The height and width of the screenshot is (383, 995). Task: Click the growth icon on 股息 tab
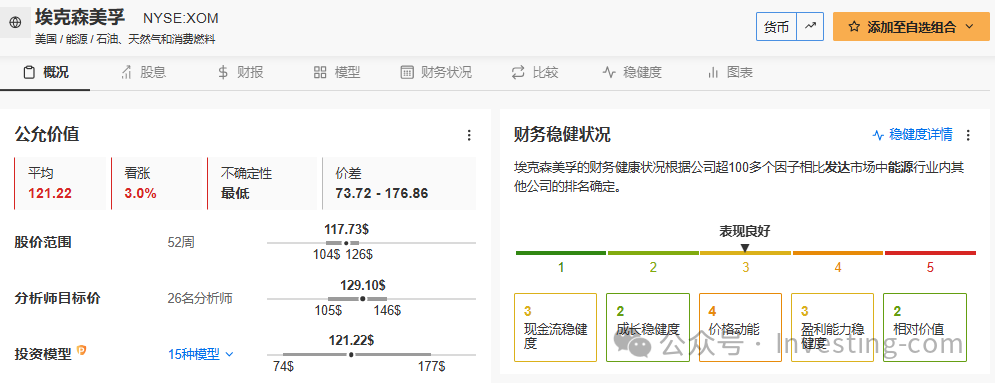126,72
